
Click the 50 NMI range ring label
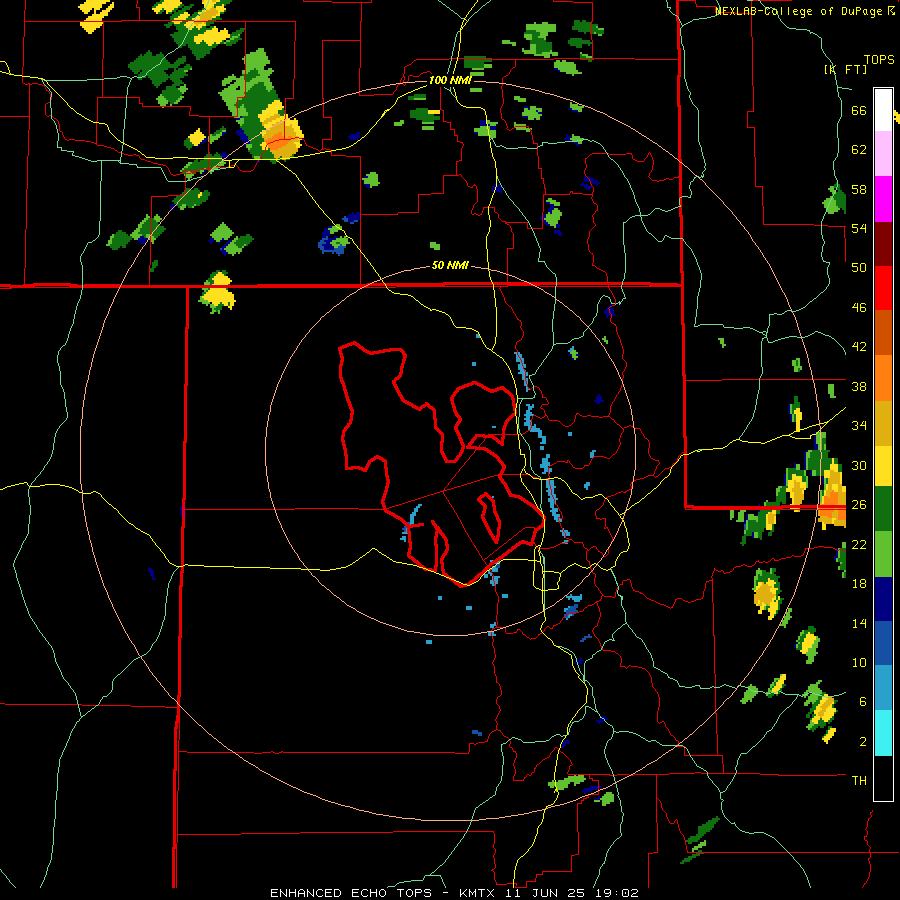pos(450,266)
